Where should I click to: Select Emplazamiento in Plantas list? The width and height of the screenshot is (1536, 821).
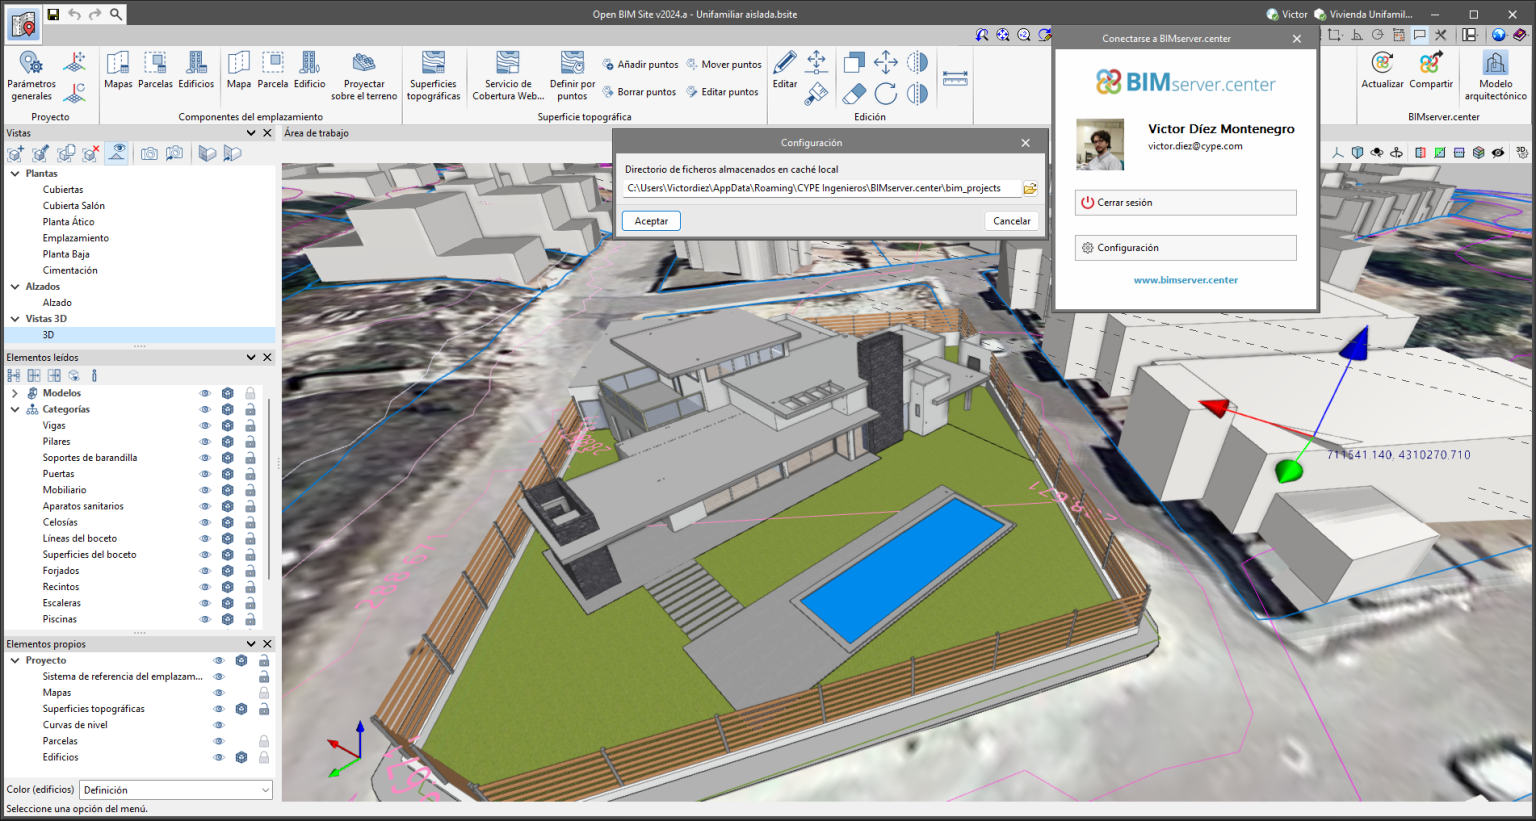click(x=76, y=238)
